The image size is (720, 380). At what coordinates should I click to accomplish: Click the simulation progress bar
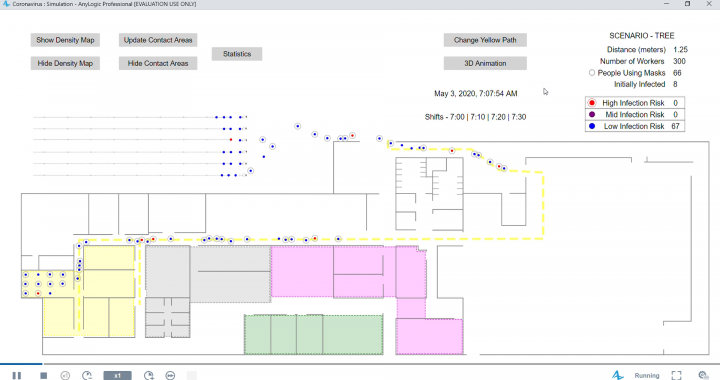[x=360, y=364]
